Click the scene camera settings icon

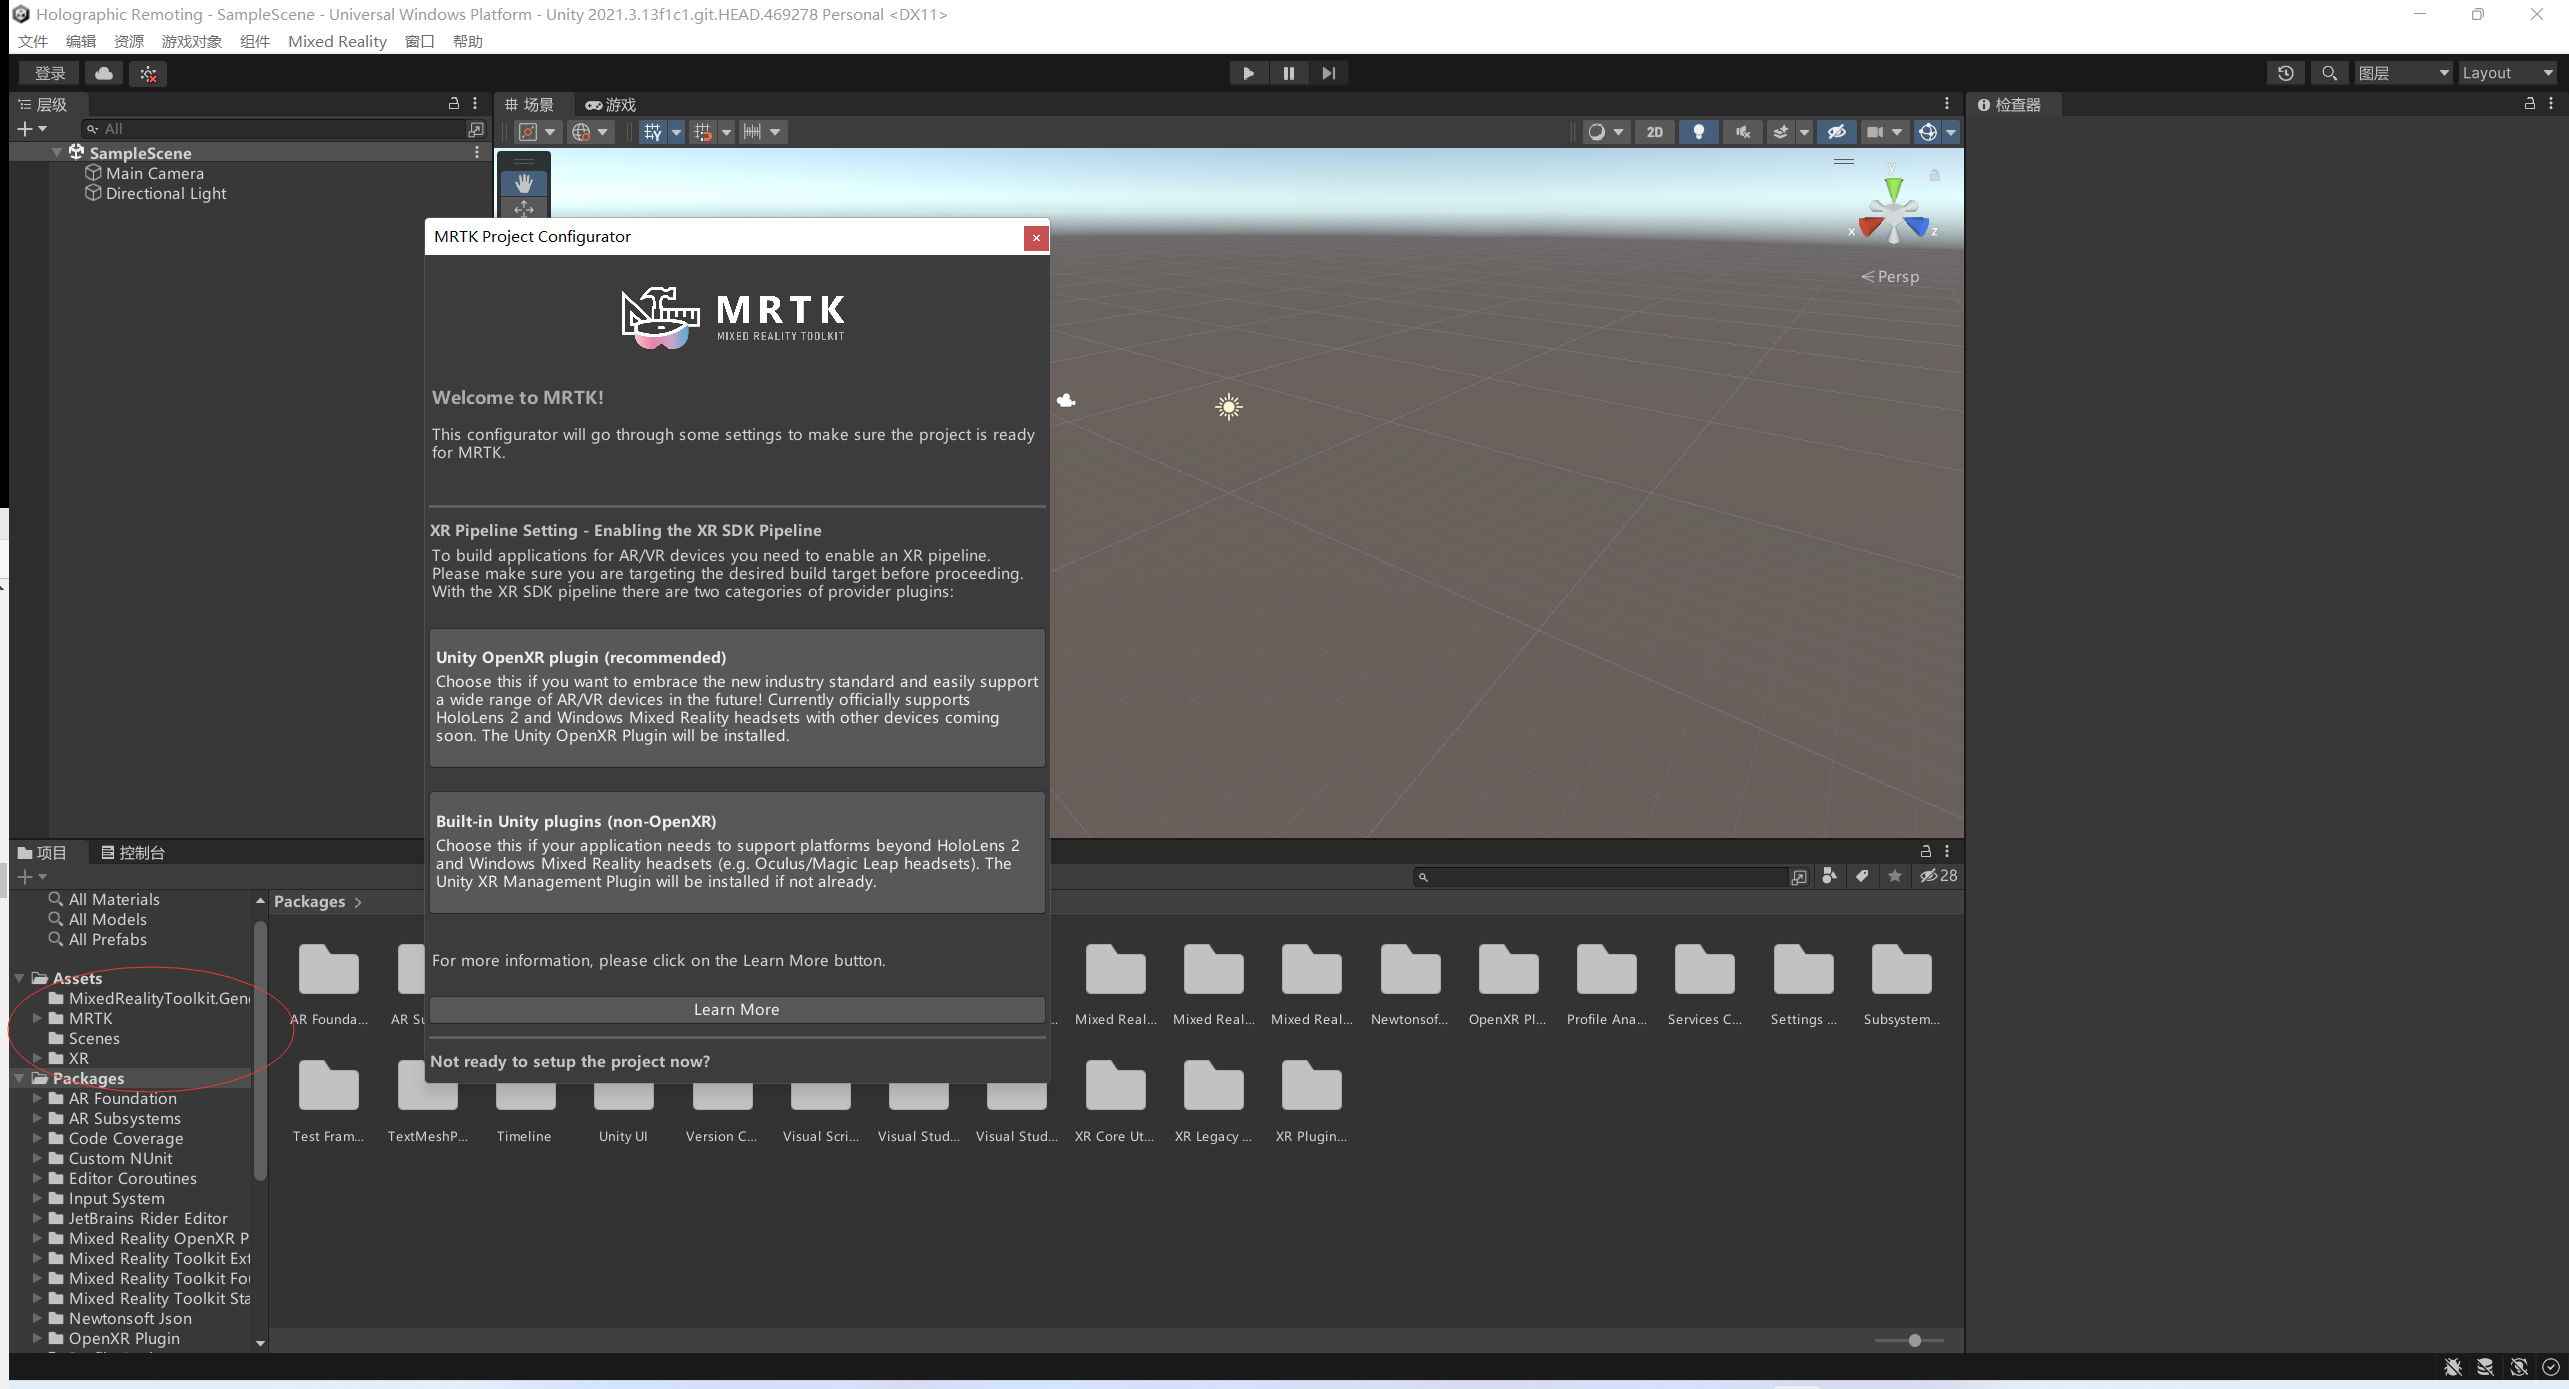[x=1876, y=132]
